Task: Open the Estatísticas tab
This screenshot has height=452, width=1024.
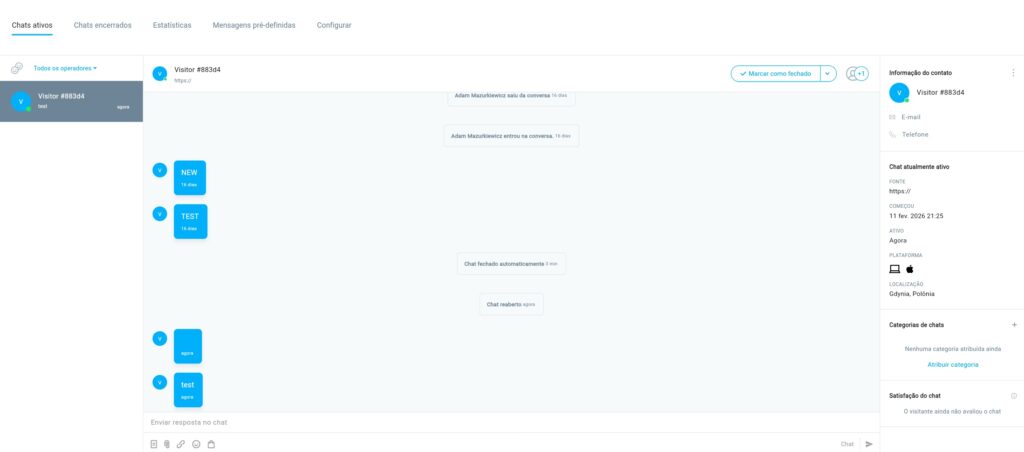Action: tap(172, 25)
